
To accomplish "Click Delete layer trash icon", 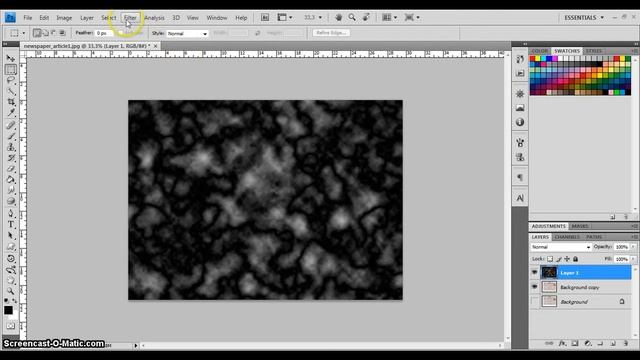I will coord(626,343).
